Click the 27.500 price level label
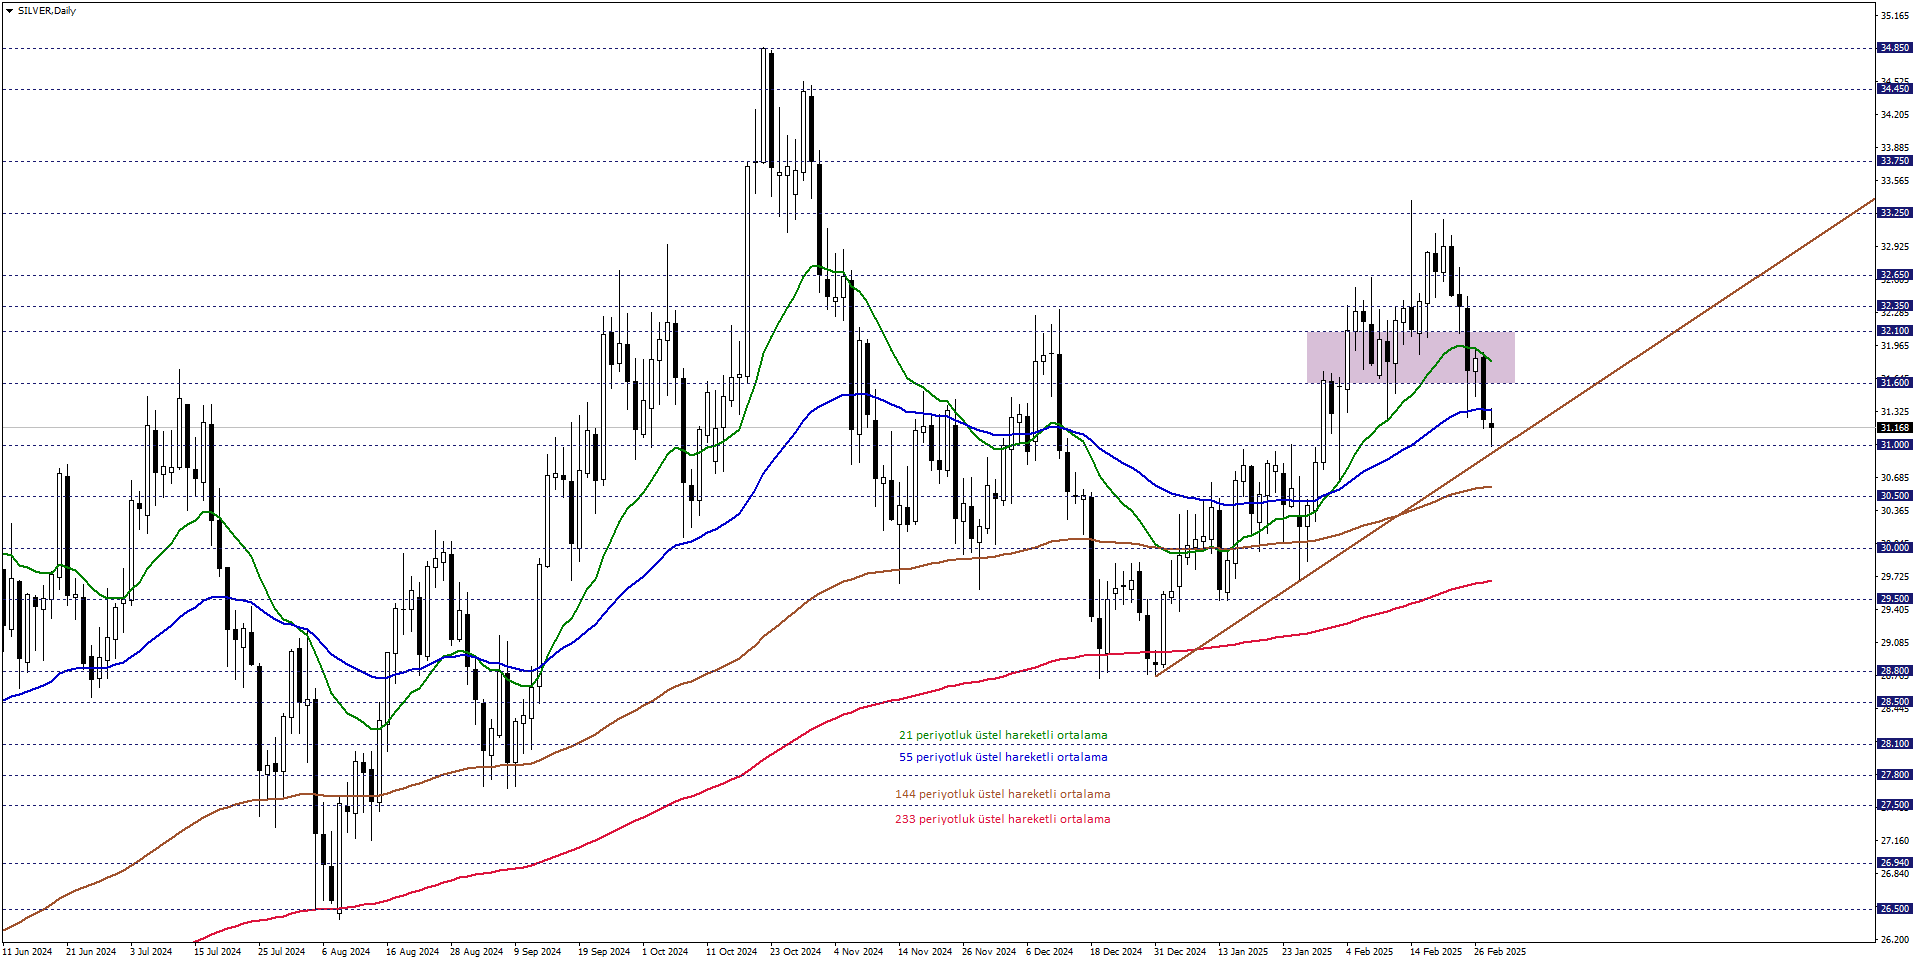Image resolution: width=1916 pixels, height=963 pixels. [x=1894, y=805]
